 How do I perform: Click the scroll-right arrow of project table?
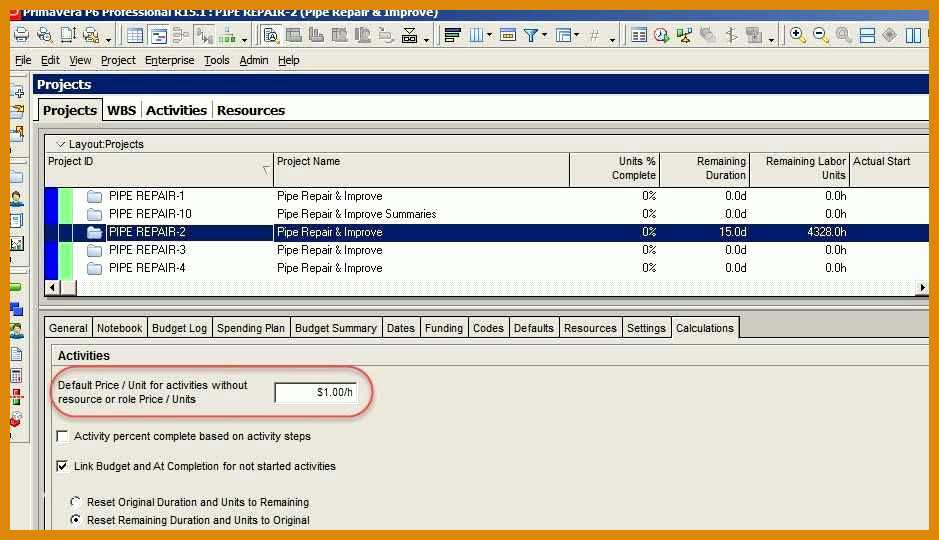coord(922,287)
